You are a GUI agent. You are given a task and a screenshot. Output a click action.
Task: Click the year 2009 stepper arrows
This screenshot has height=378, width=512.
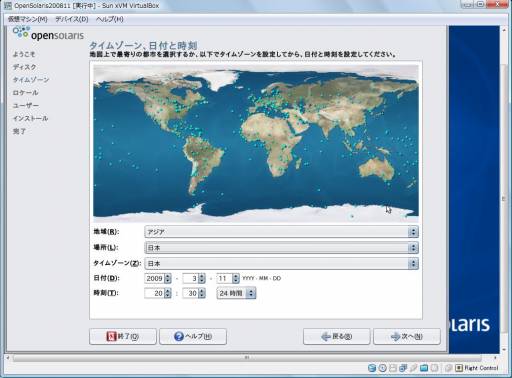pos(168,278)
